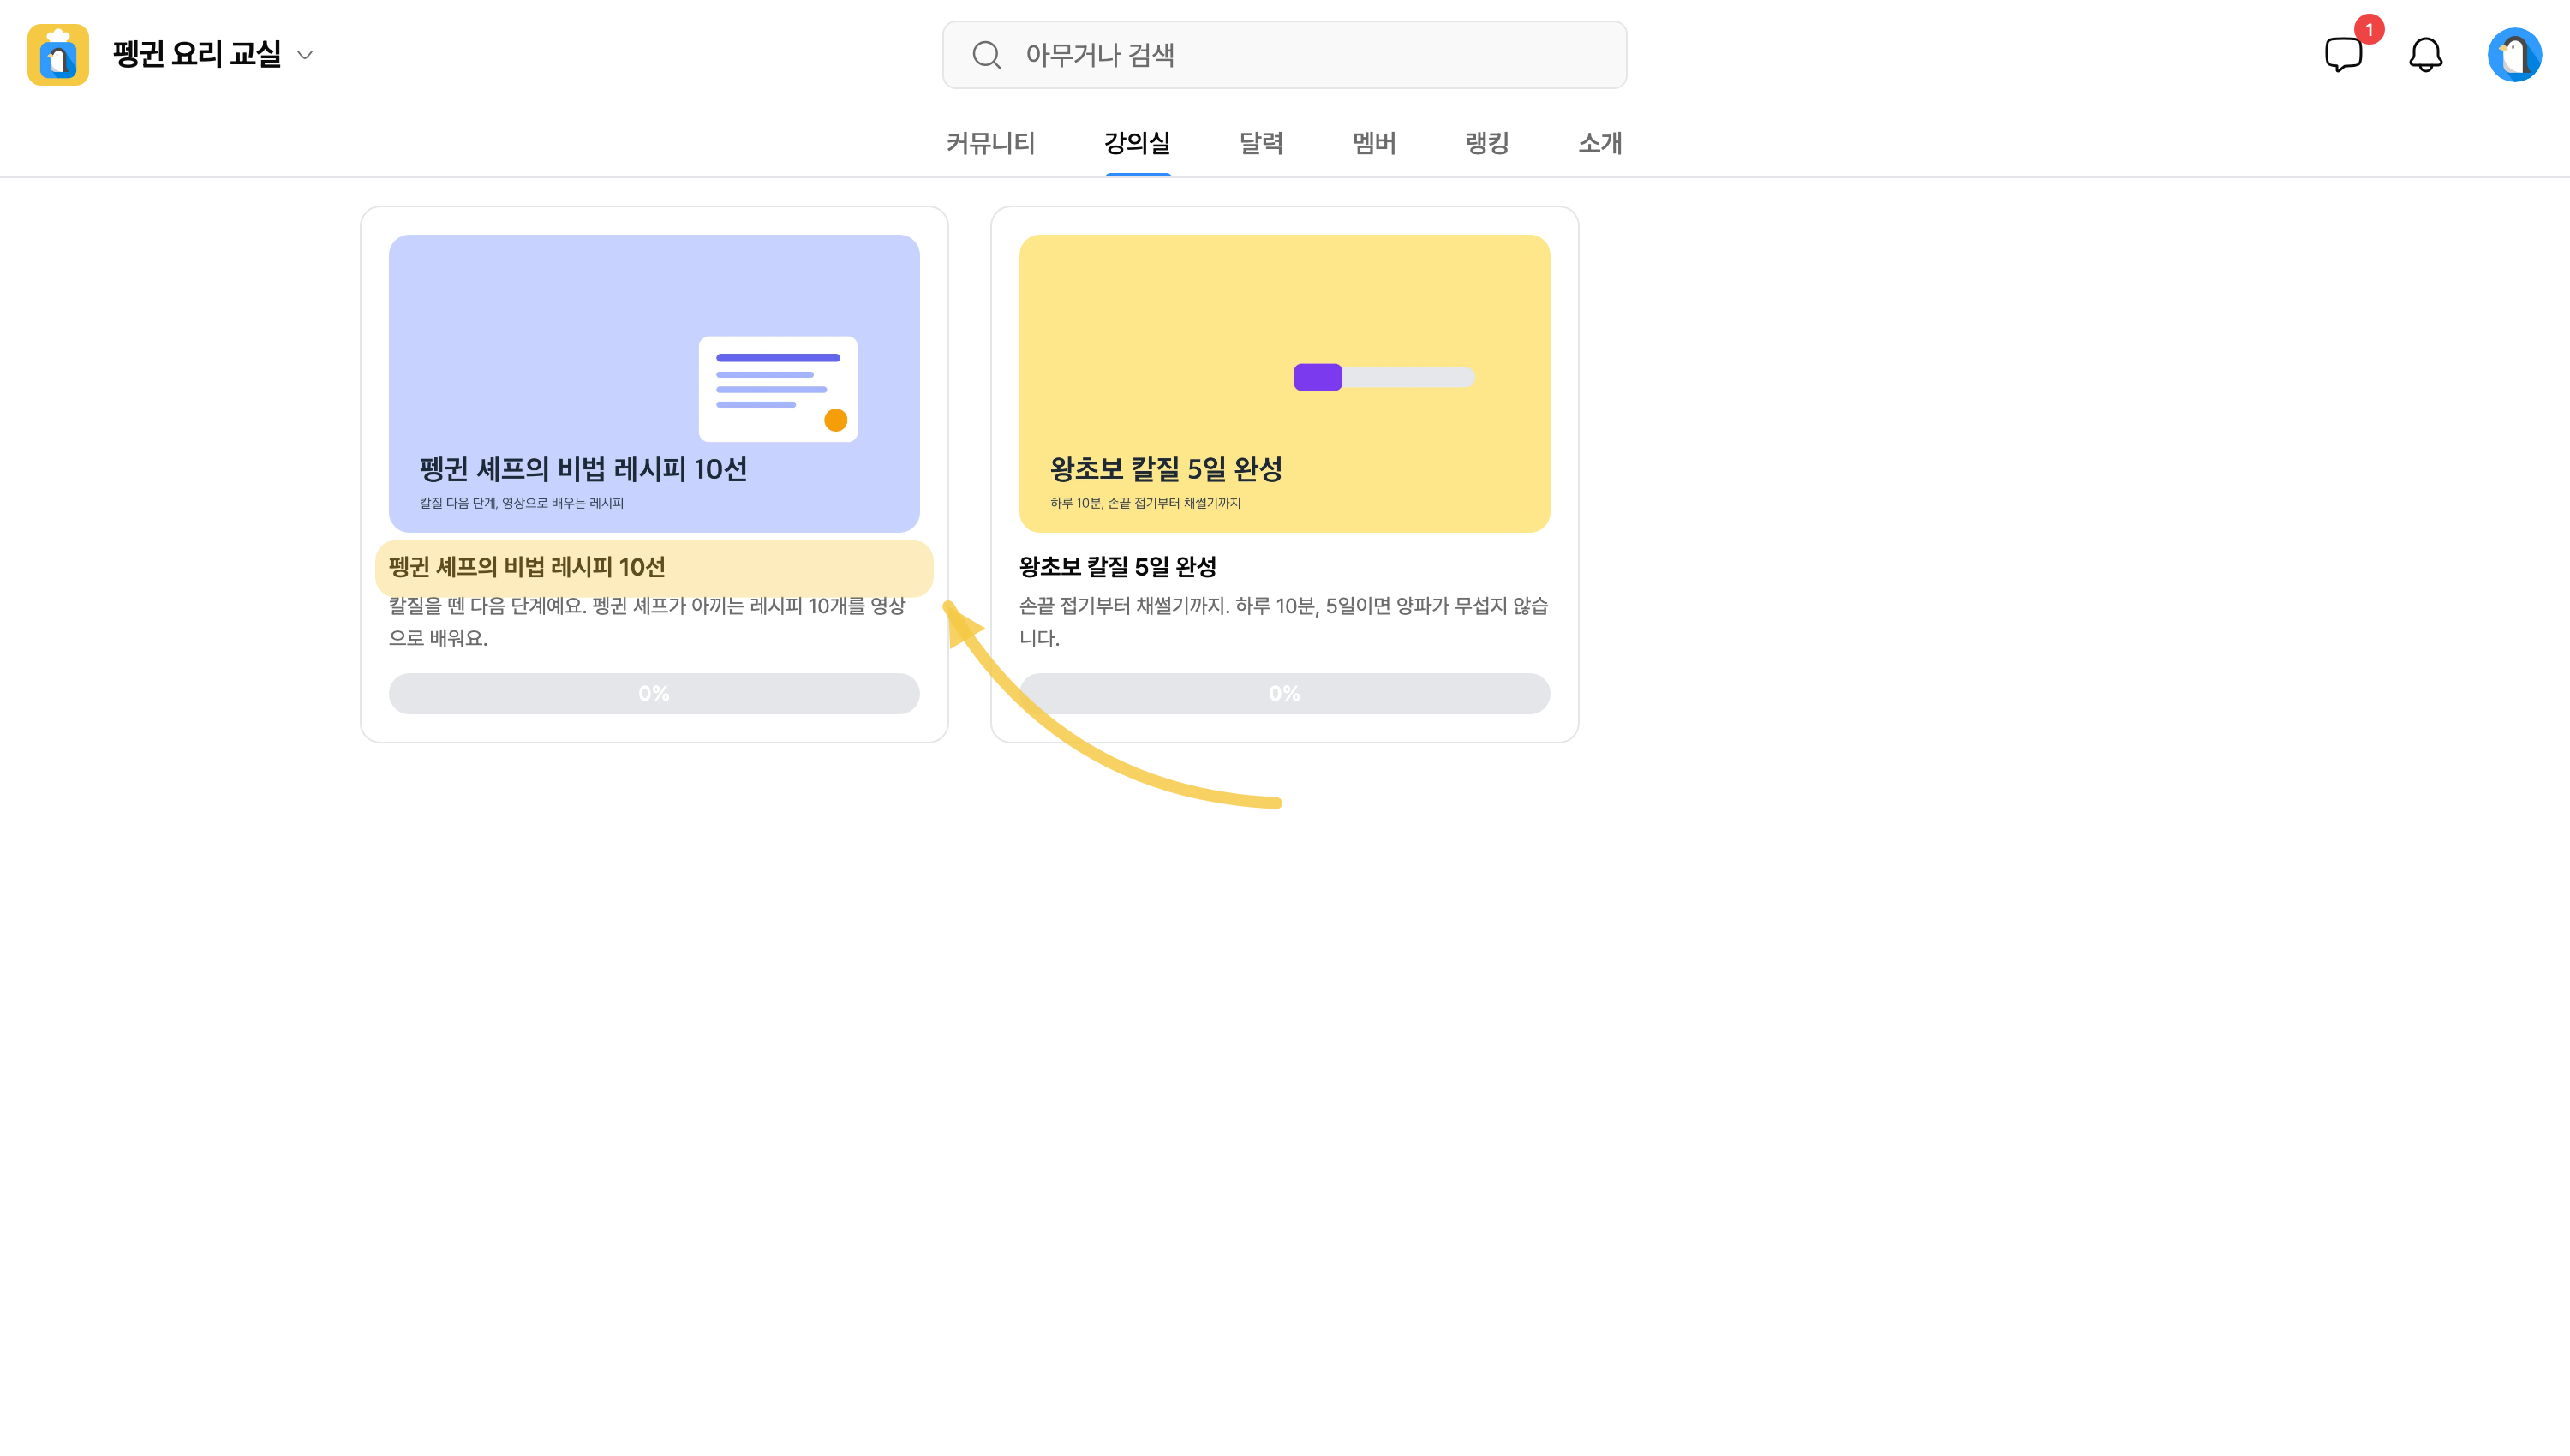This screenshot has width=2570, height=1456.
Task: Click the 펭귄 요리 교실 logo icon
Action: (58, 55)
